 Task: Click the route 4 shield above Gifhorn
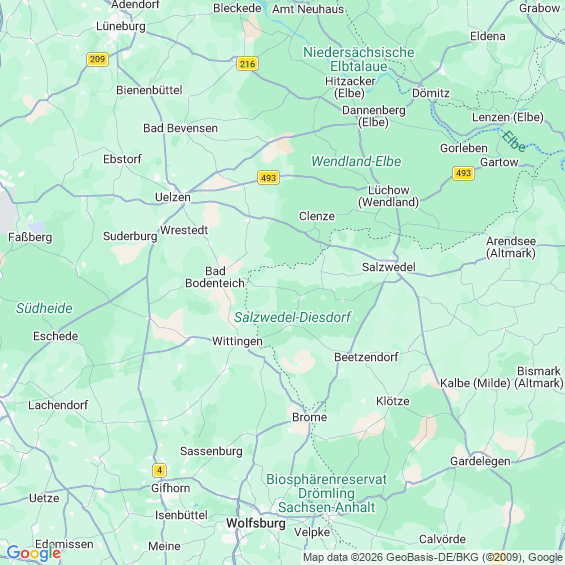[x=159, y=470]
